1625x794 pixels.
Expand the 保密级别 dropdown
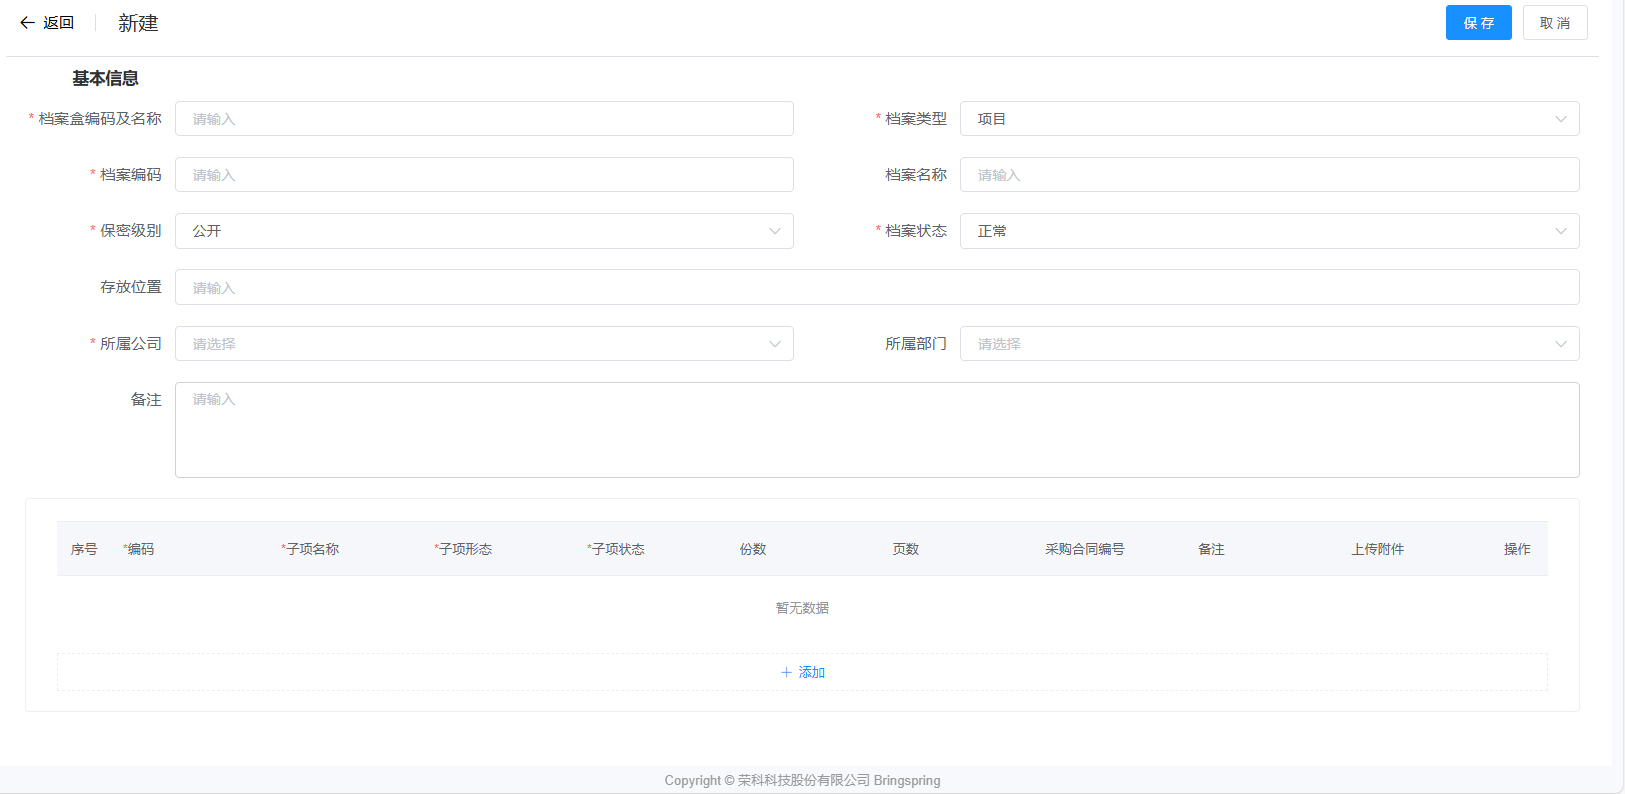coord(484,231)
